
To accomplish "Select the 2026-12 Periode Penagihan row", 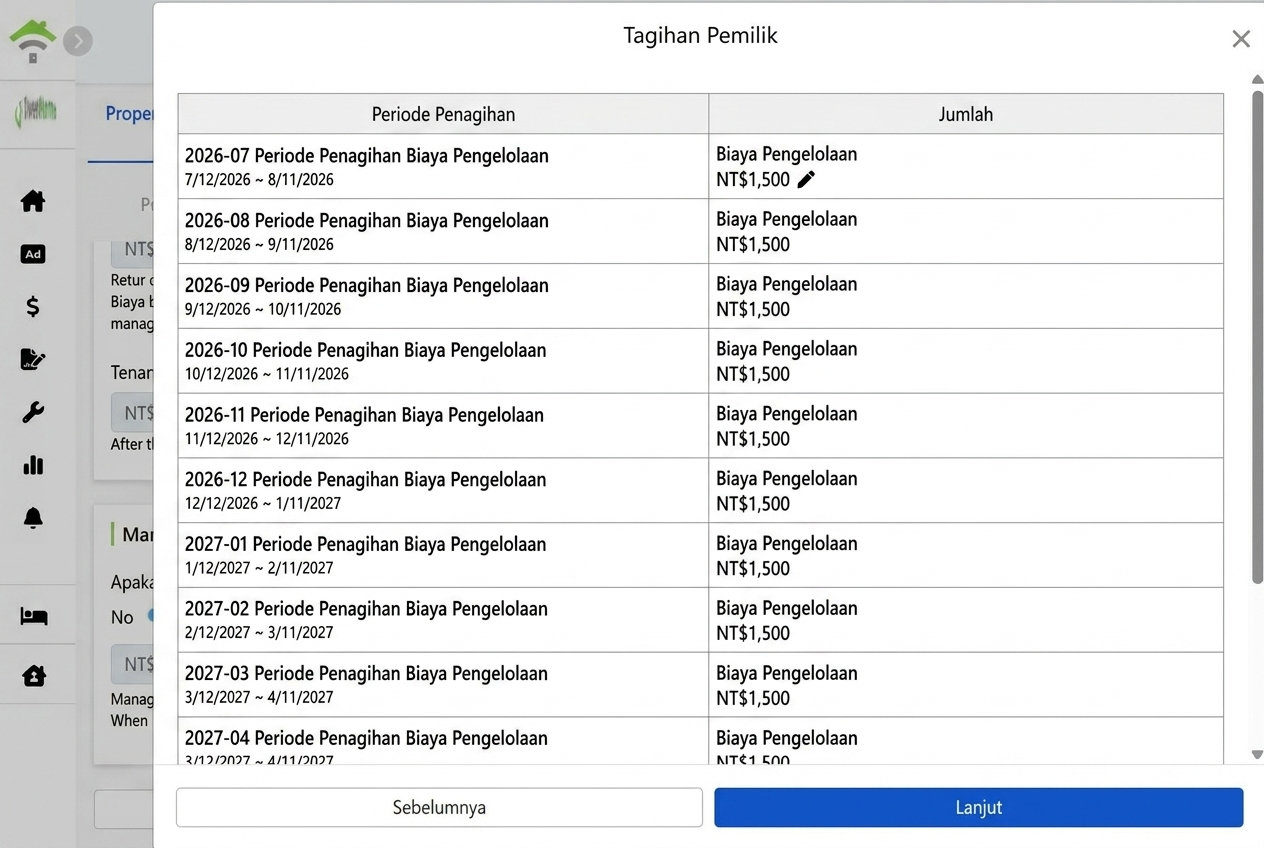I will (700, 491).
